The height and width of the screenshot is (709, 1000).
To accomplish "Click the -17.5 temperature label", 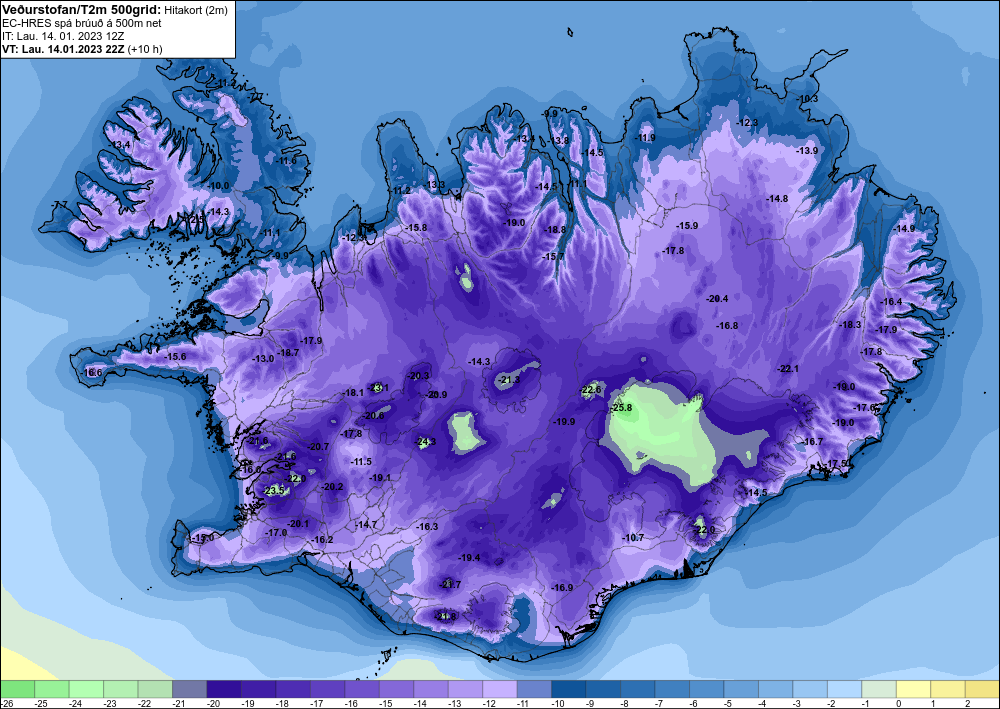I will (837, 464).
